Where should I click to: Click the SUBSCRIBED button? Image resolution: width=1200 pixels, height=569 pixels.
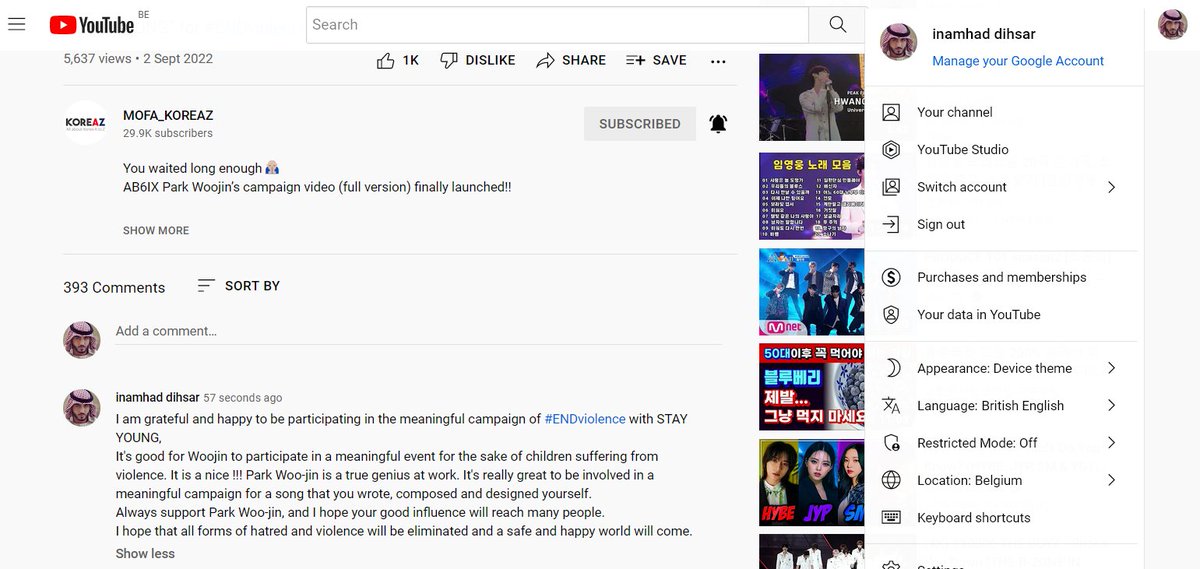640,124
